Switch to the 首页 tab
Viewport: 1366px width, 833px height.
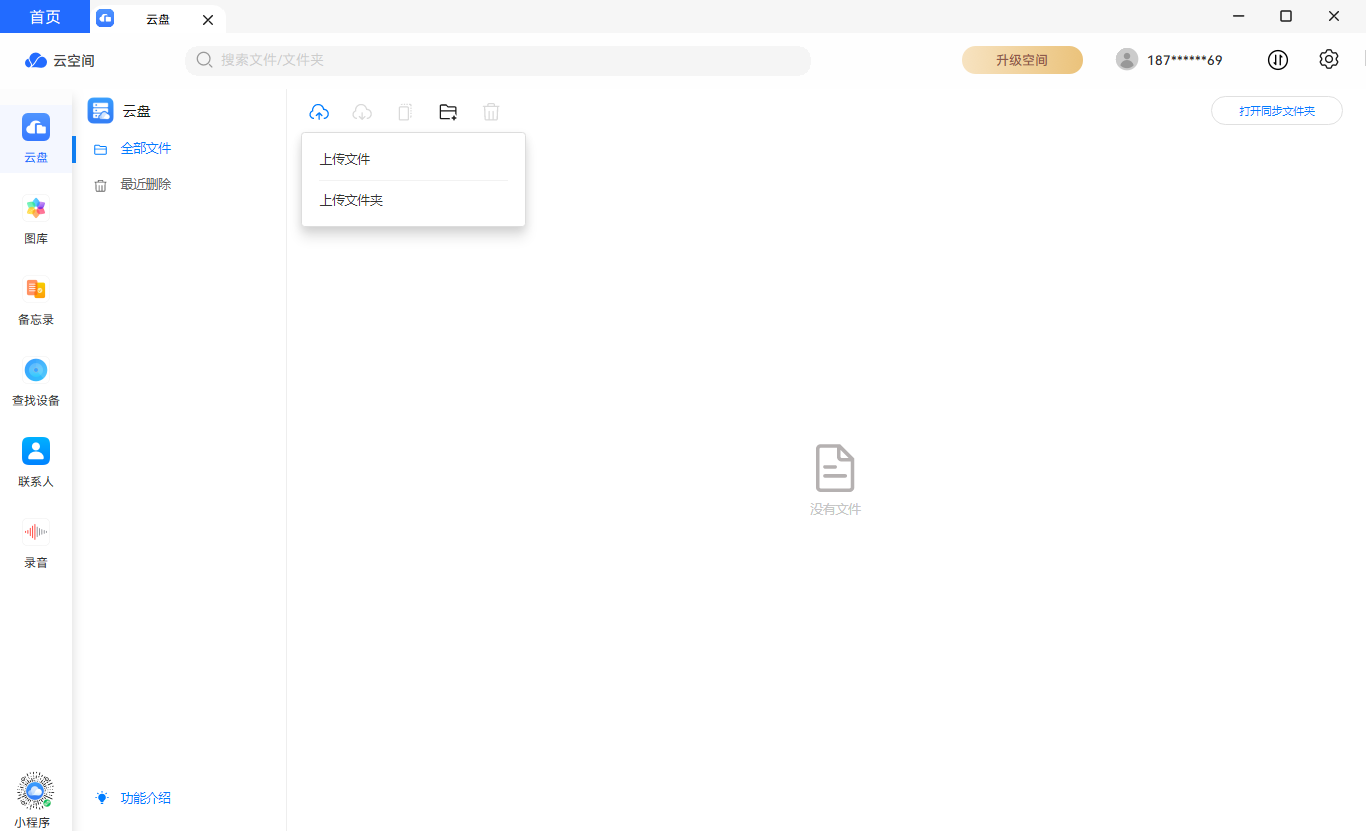45,17
